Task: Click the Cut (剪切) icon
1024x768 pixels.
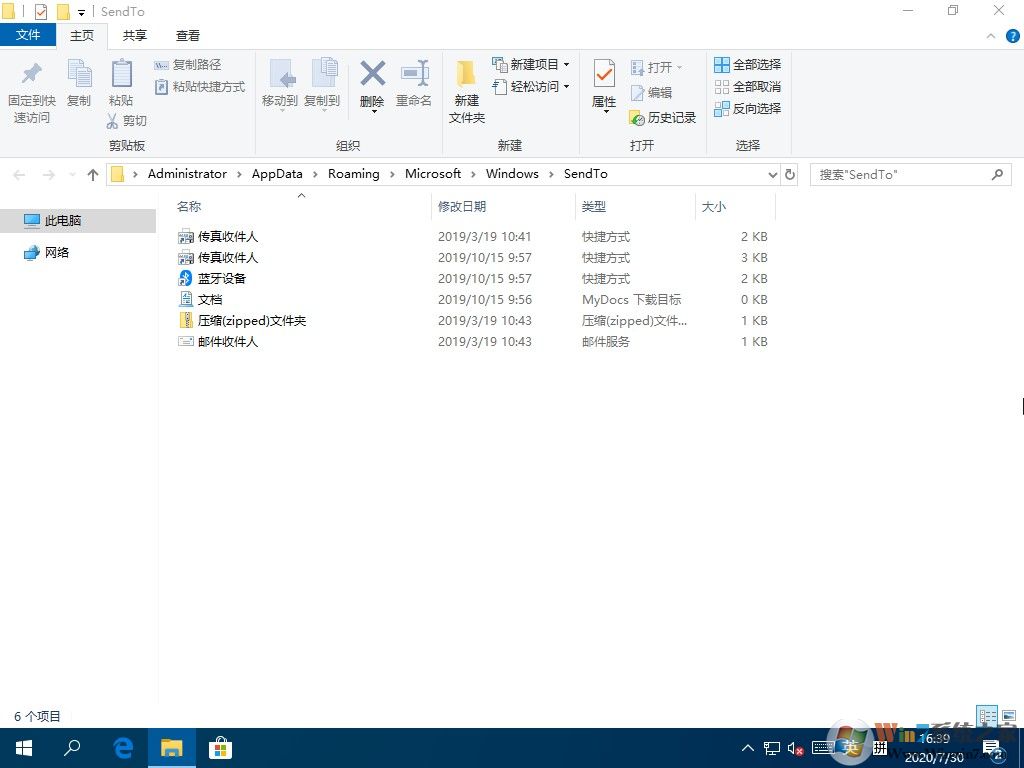Action: [x=127, y=120]
